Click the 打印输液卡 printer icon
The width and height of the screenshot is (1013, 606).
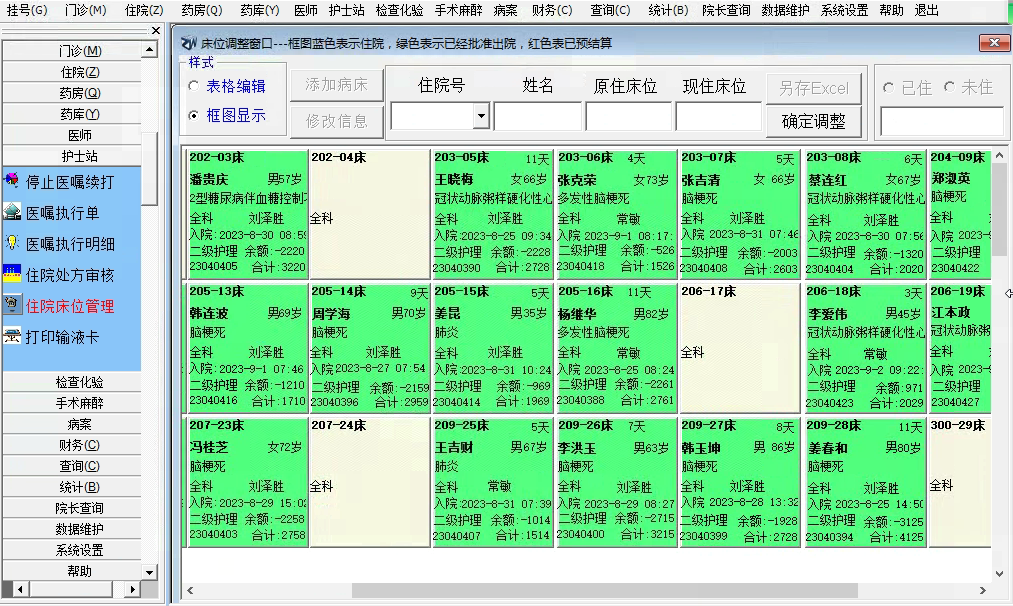12,337
